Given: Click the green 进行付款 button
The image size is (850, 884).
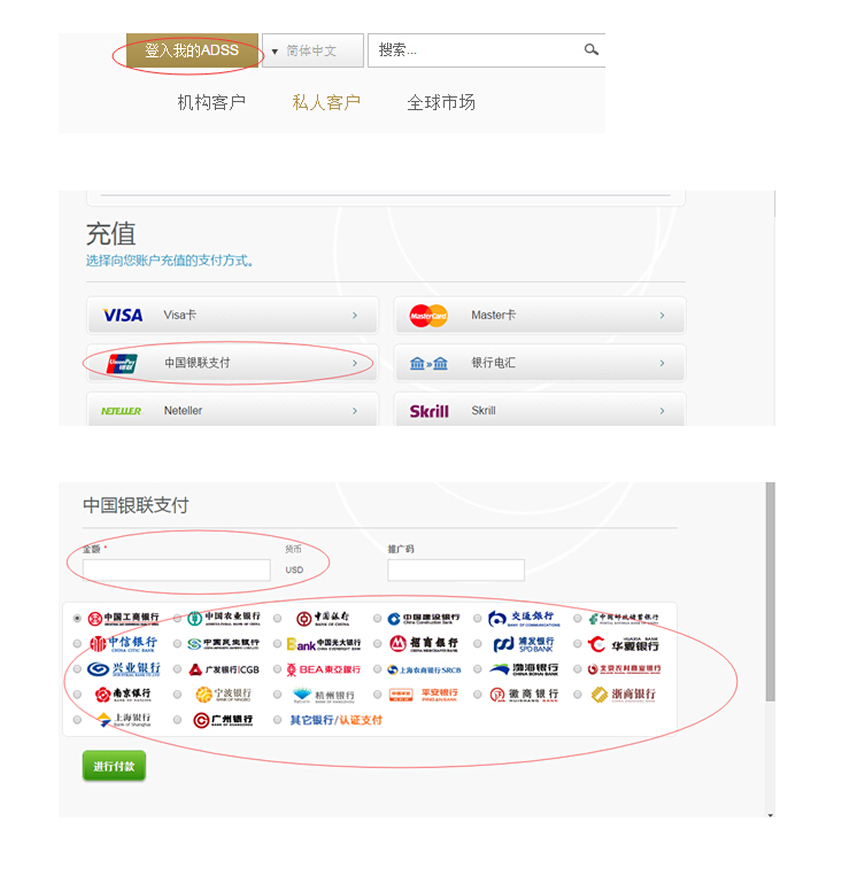Looking at the screenshot, I should click(x=114, y=766).
